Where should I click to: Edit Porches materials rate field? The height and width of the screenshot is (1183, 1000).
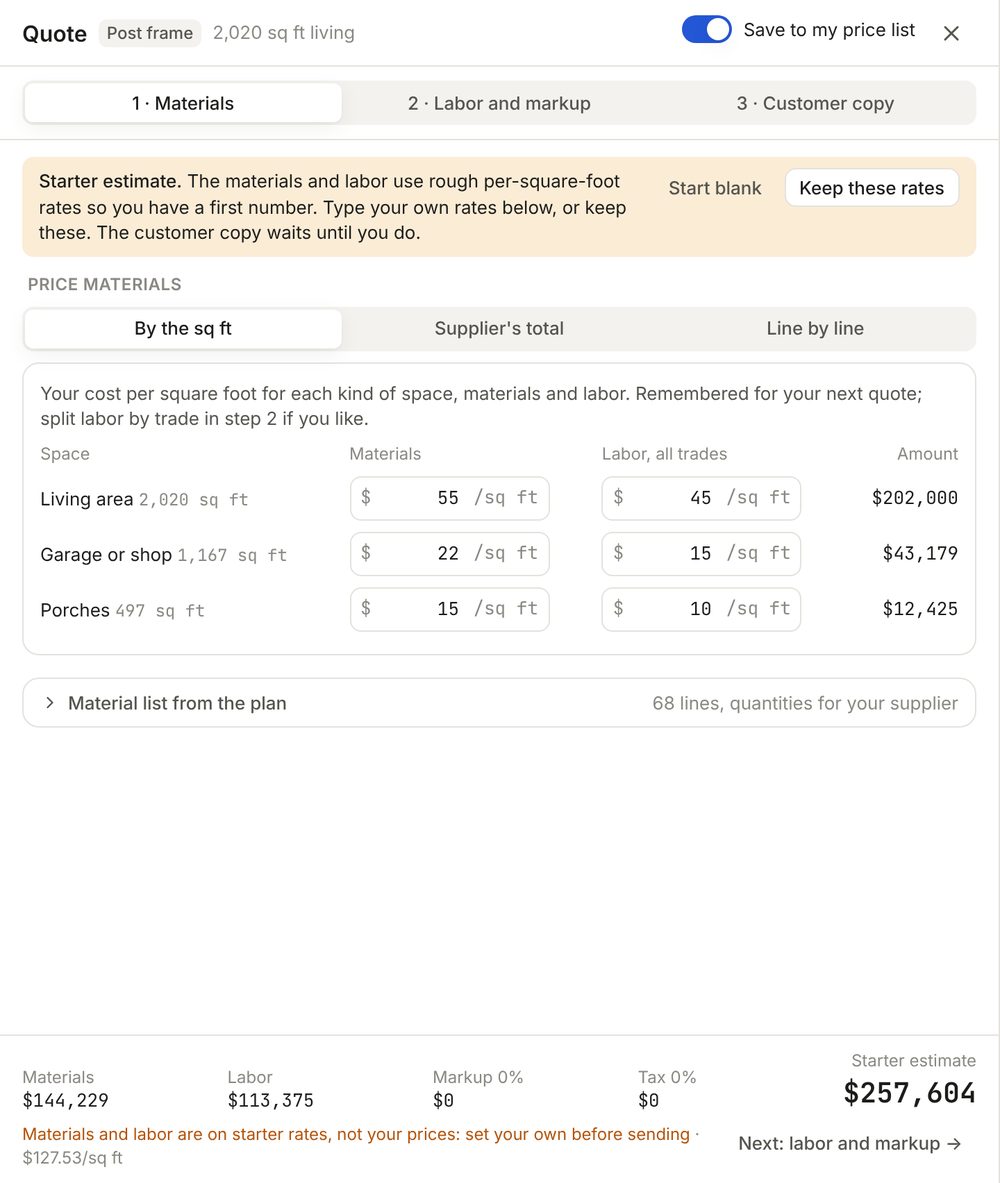click(450, 609)
